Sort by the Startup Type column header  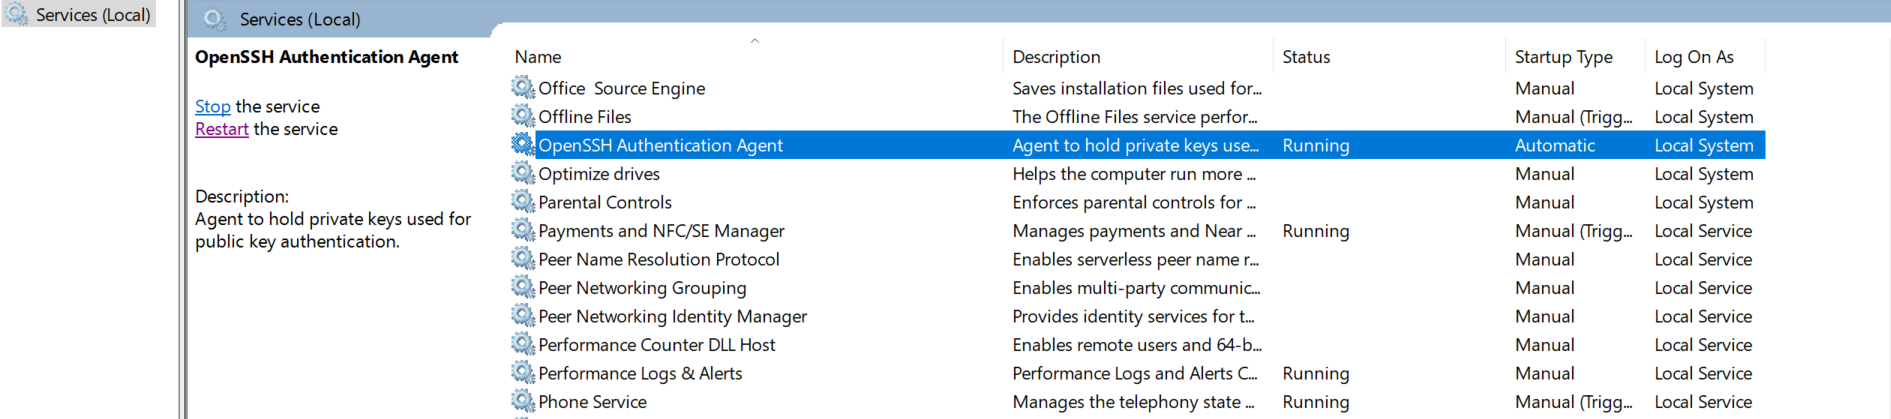[x=1575, y=57]
